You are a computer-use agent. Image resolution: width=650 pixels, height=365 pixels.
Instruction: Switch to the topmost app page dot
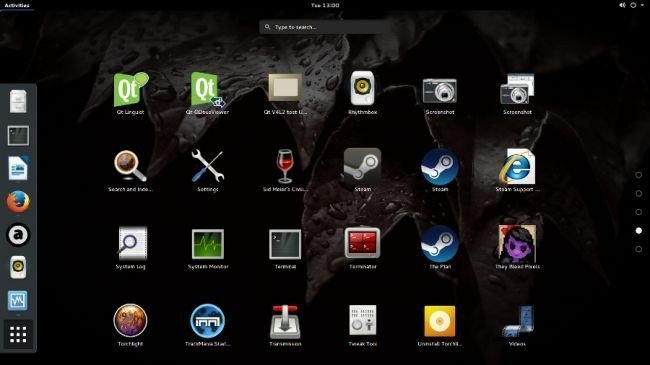[x=638, y=175]
